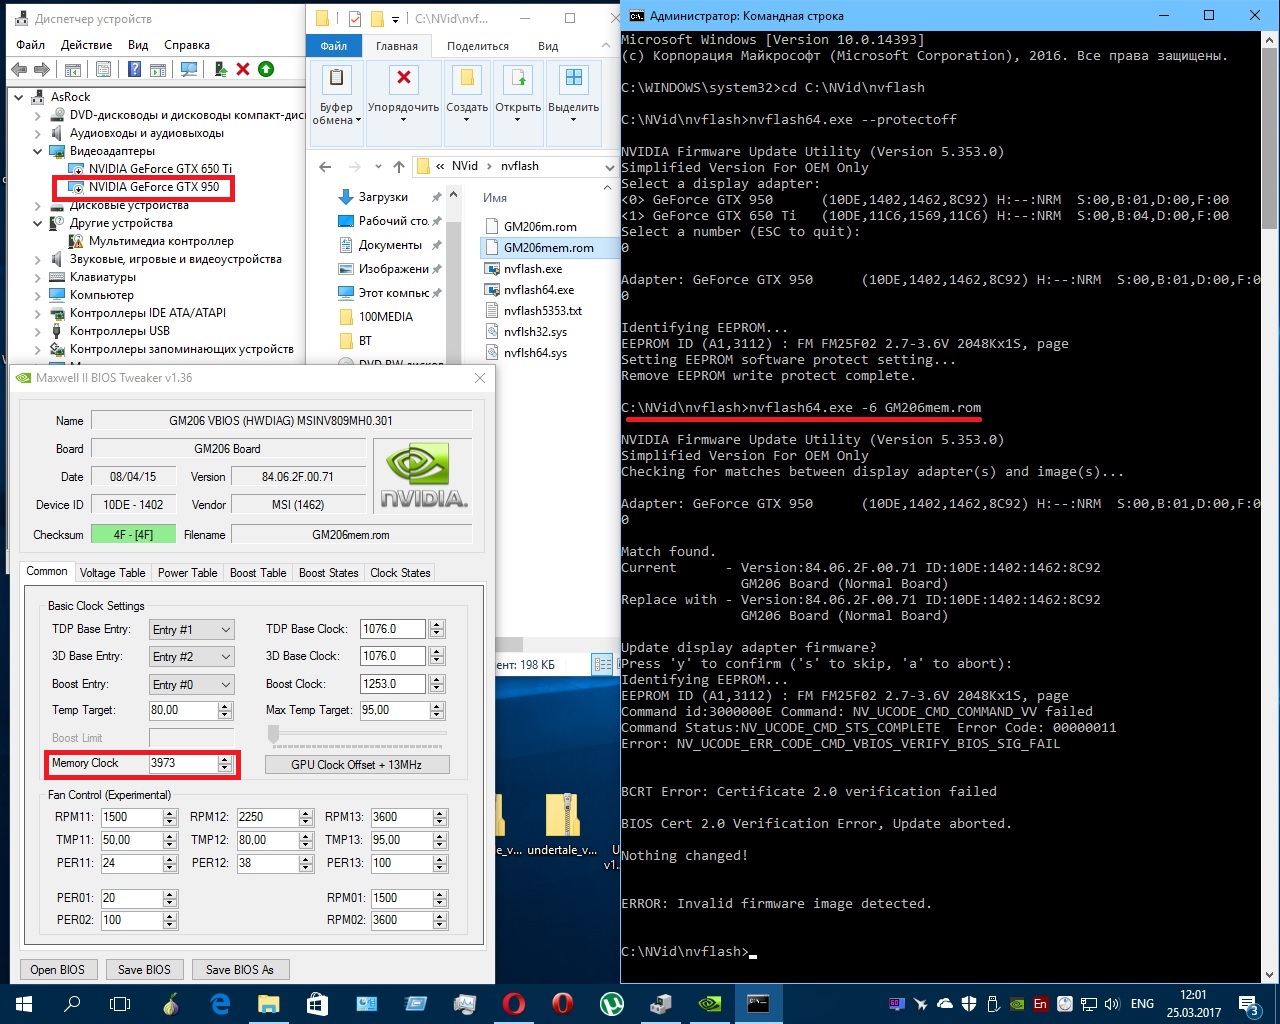The image size is (1280, 1024).
Task: Expand Аудиовходы и аудиовыходы category
Action: coord(38,133)
